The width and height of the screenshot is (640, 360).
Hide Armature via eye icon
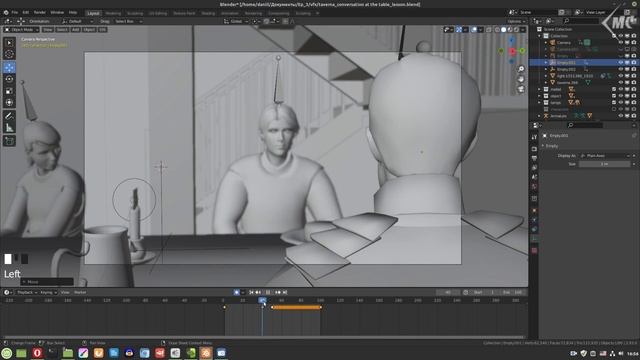coord(621,116)
